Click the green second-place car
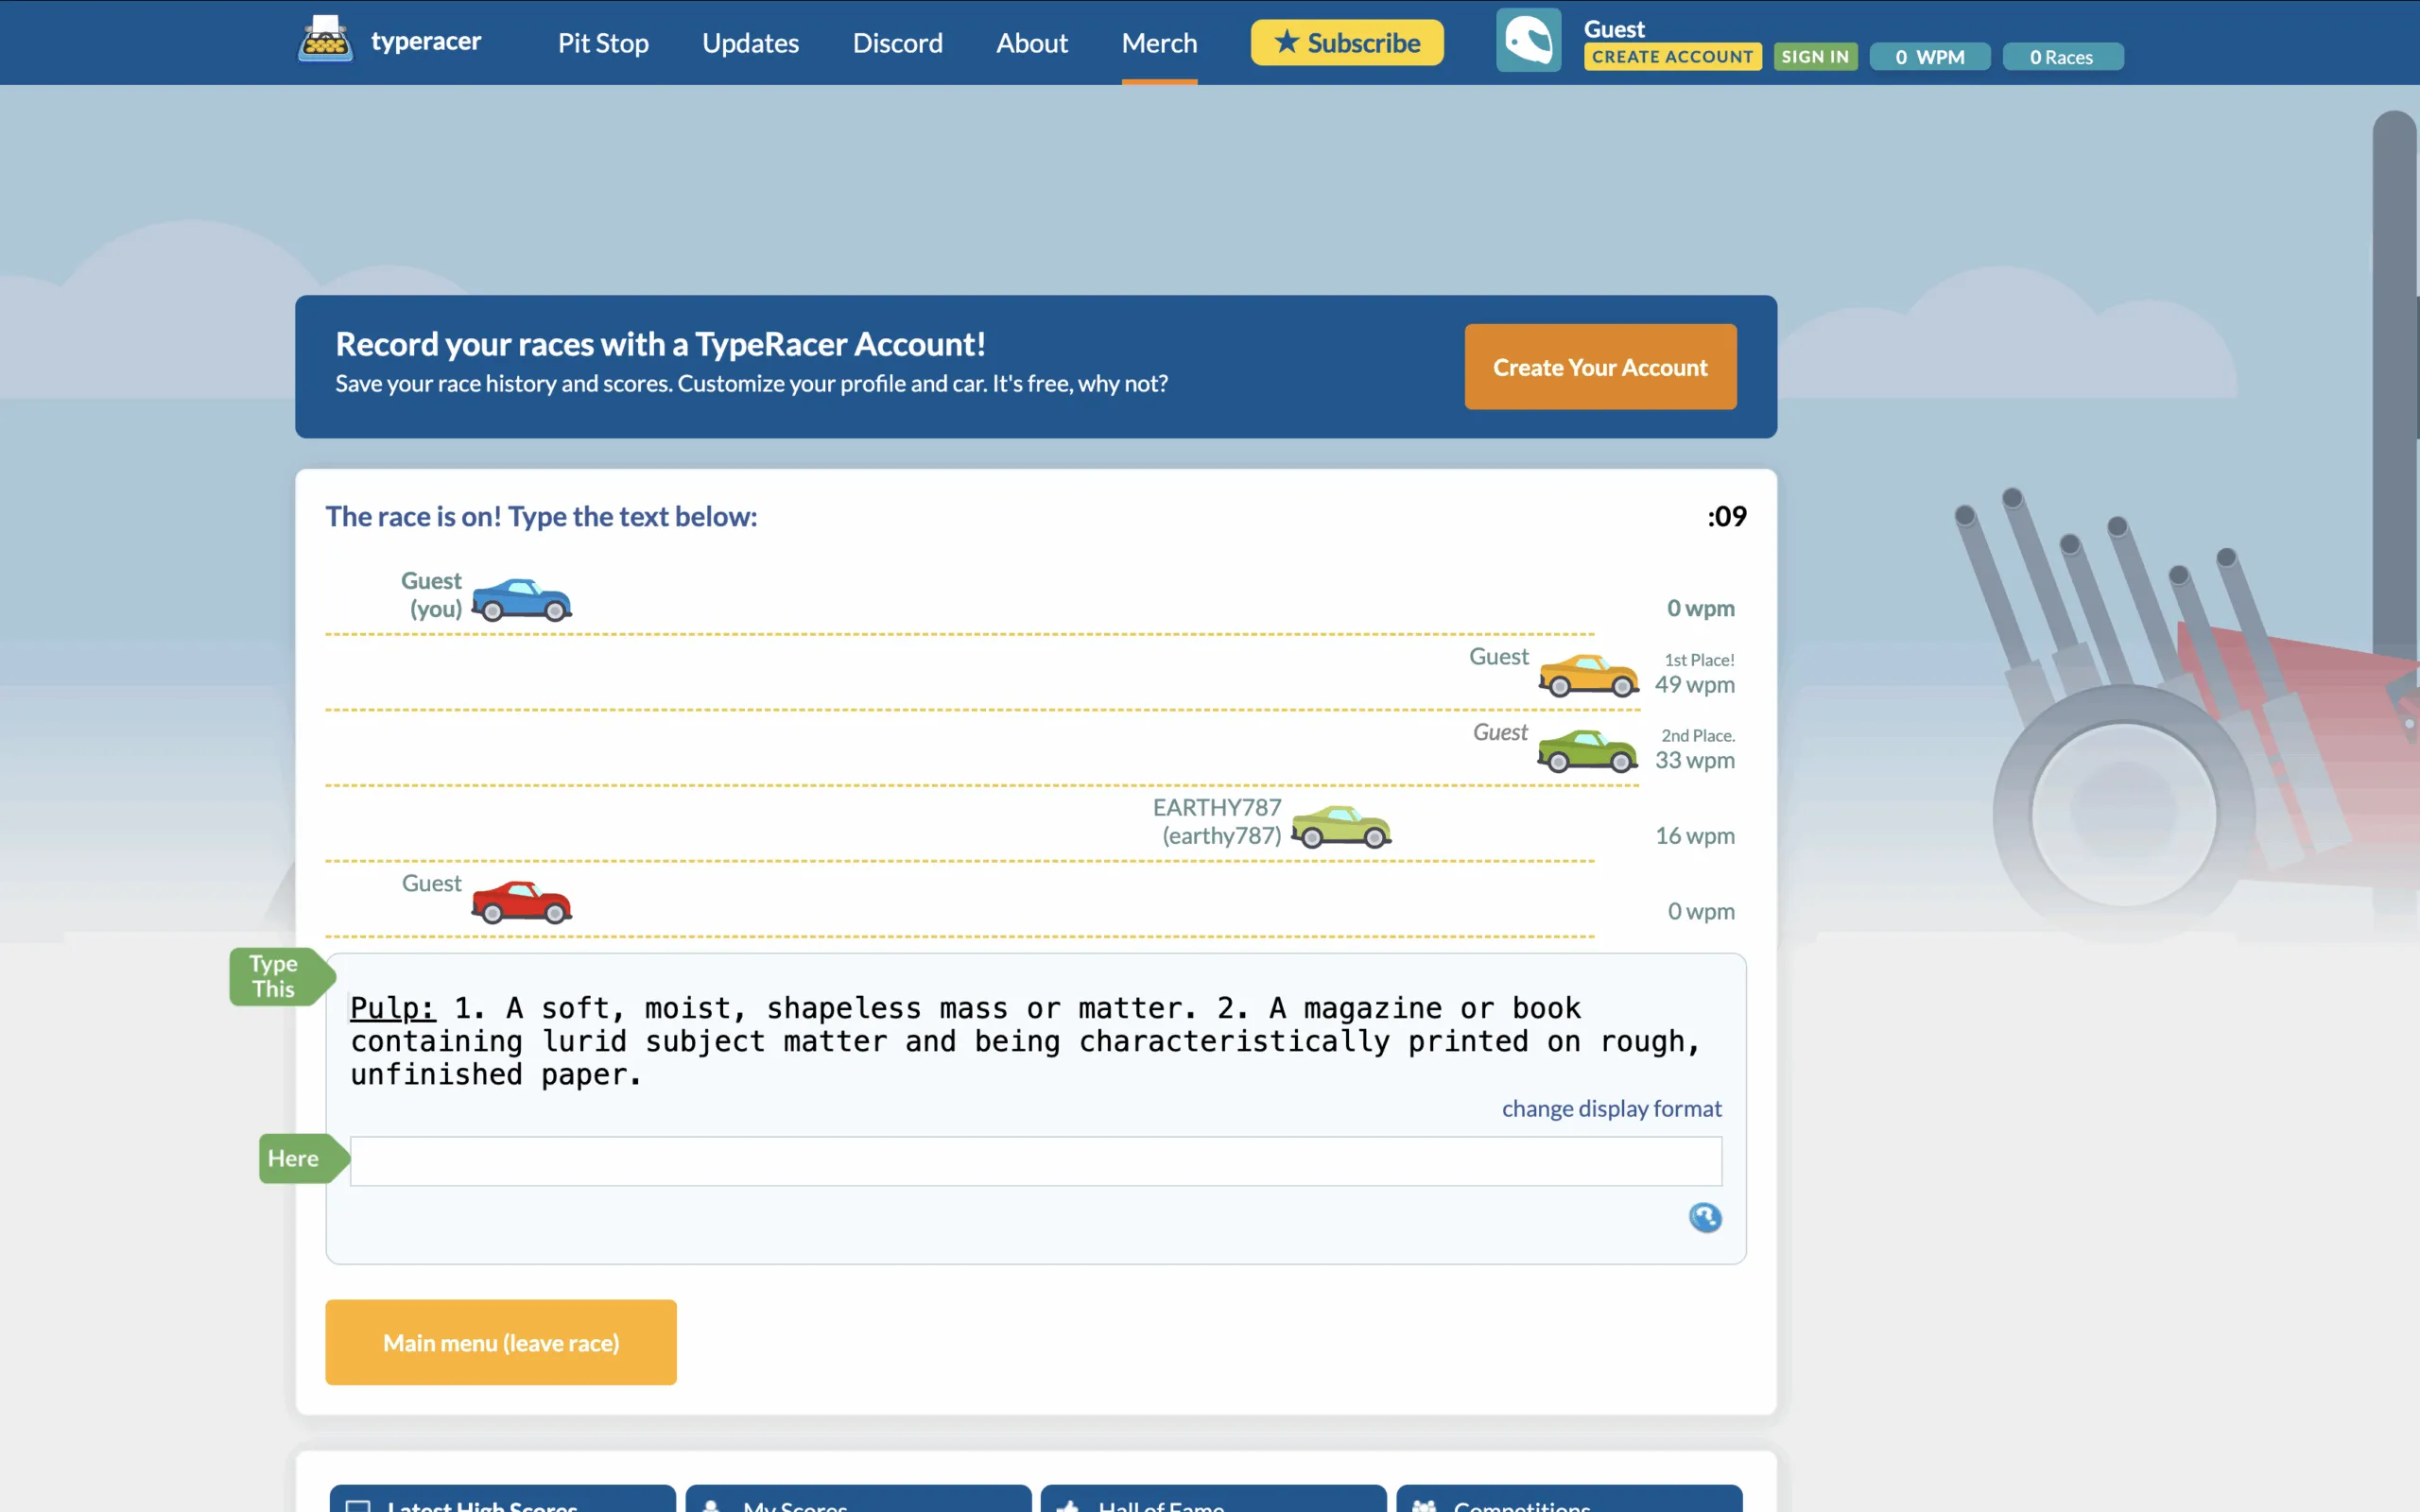This screenshot has width=2420, height=1512. coord(1586,751)
